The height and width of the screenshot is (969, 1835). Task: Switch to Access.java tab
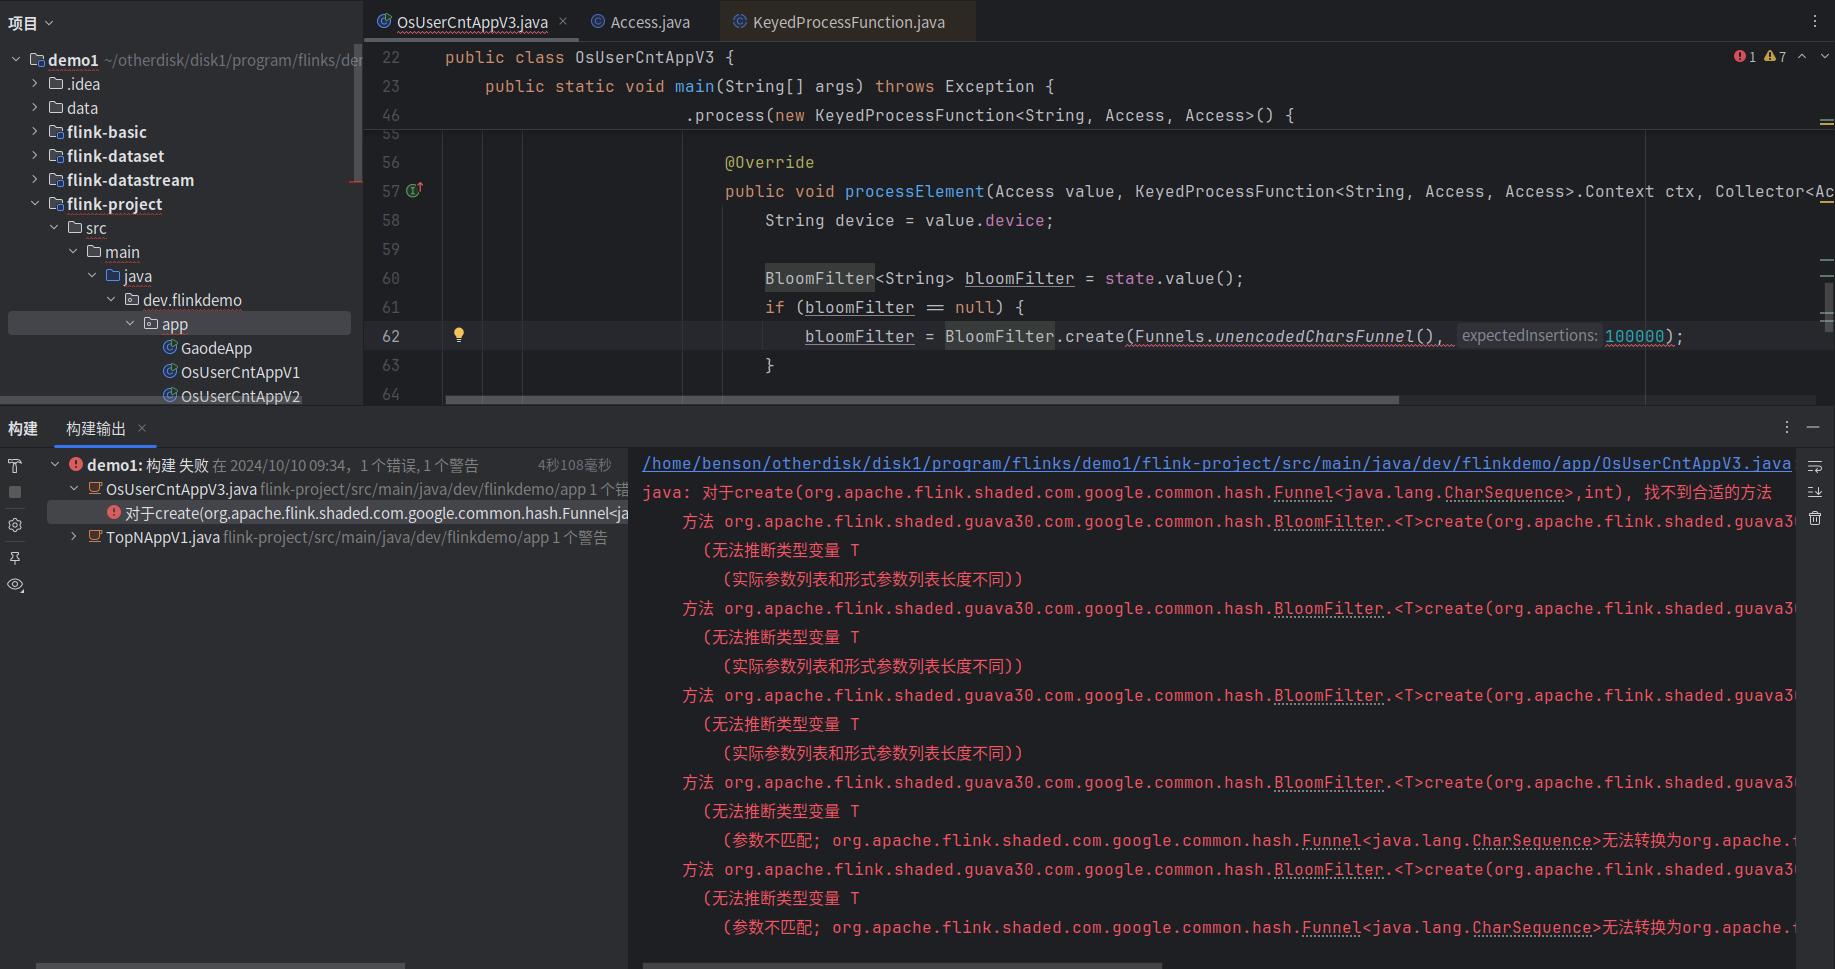640,22
